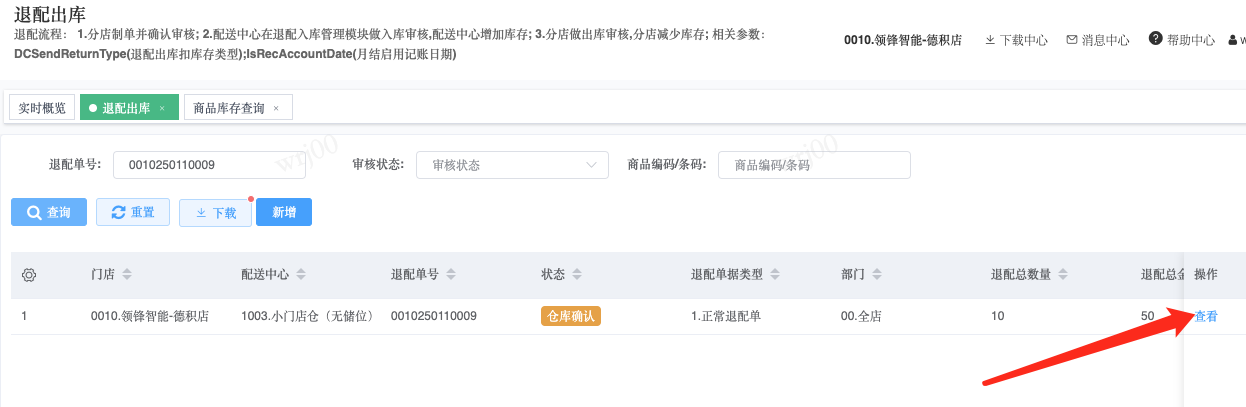Click the table column settings gear icon
The width and height of the screenshot is (1246, 407).
pyautogui.click(x=29, y=275)
